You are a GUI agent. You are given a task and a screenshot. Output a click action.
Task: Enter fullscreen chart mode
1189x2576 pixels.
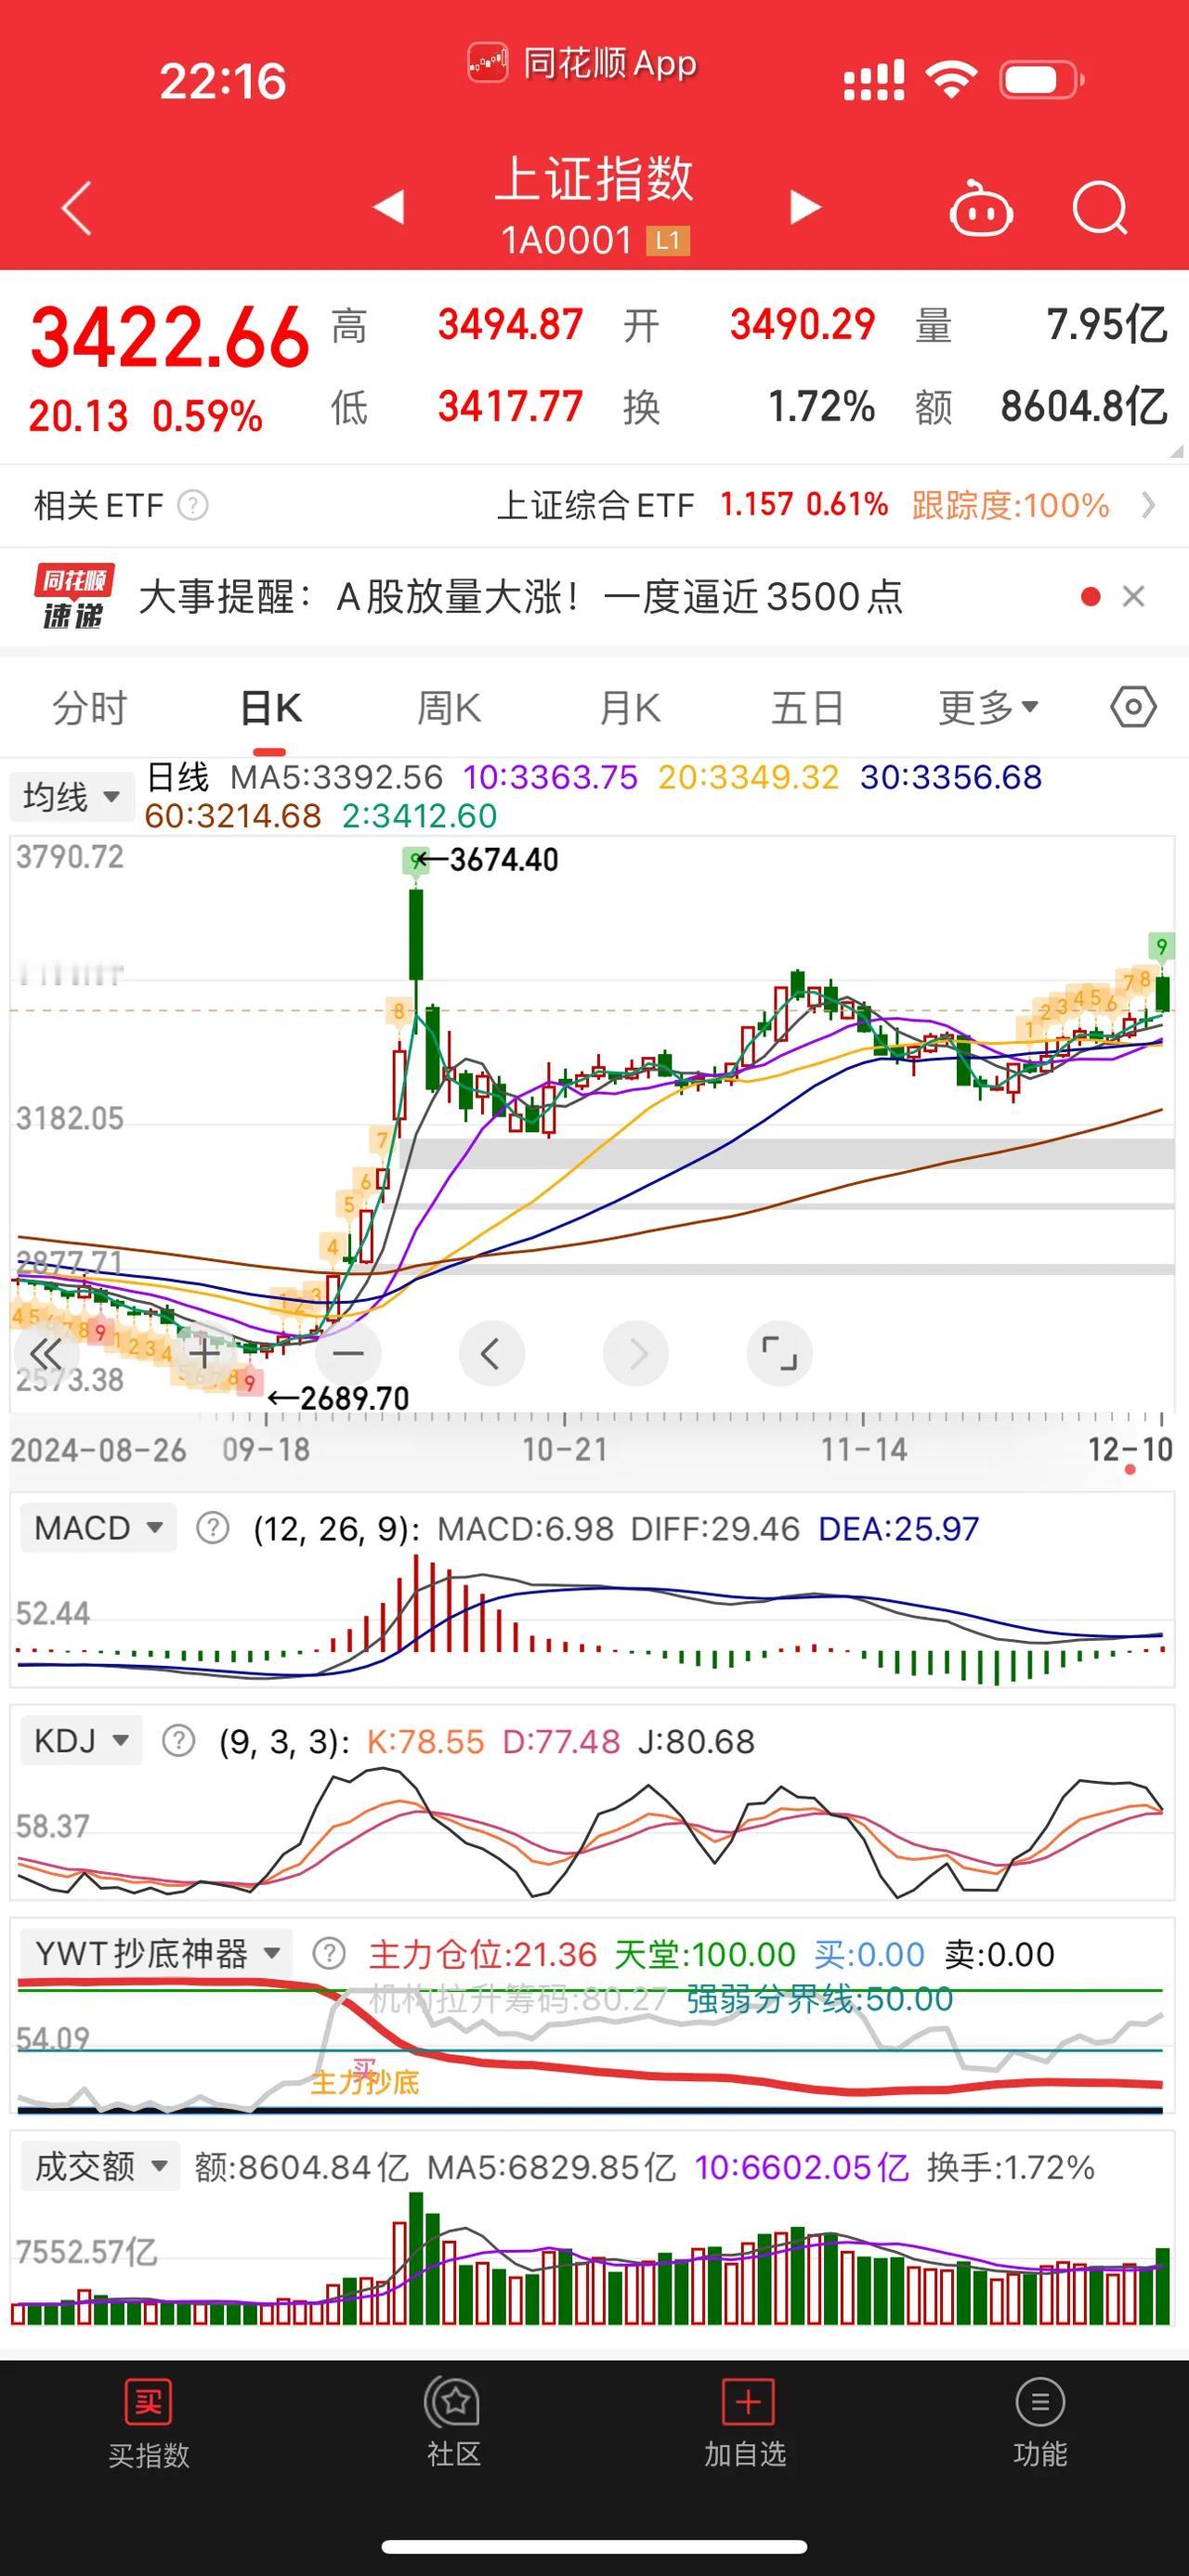point(779,1354)
